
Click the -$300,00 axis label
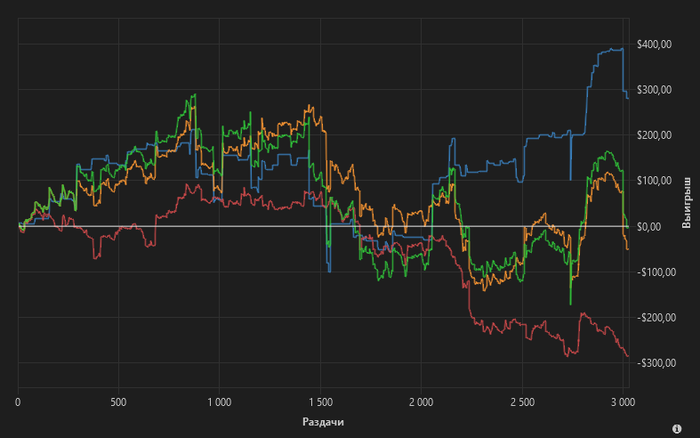[x=656, y=363]
